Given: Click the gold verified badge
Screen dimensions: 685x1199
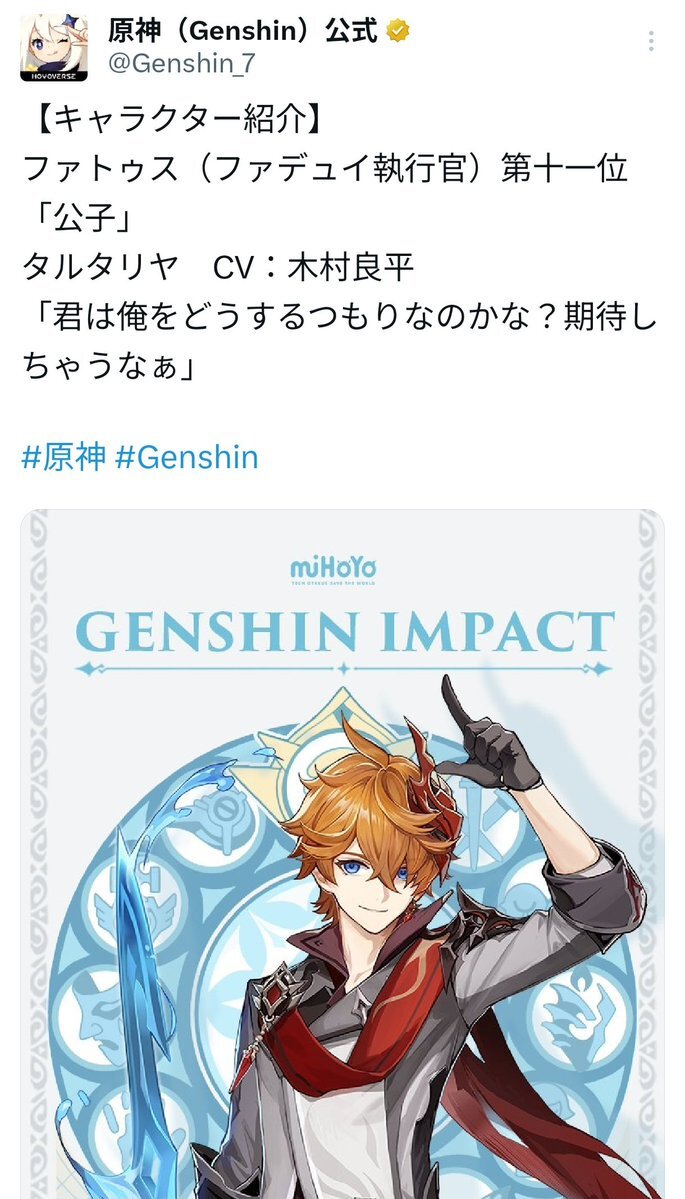Looking at the screenshot, I should tap(398, 31).
